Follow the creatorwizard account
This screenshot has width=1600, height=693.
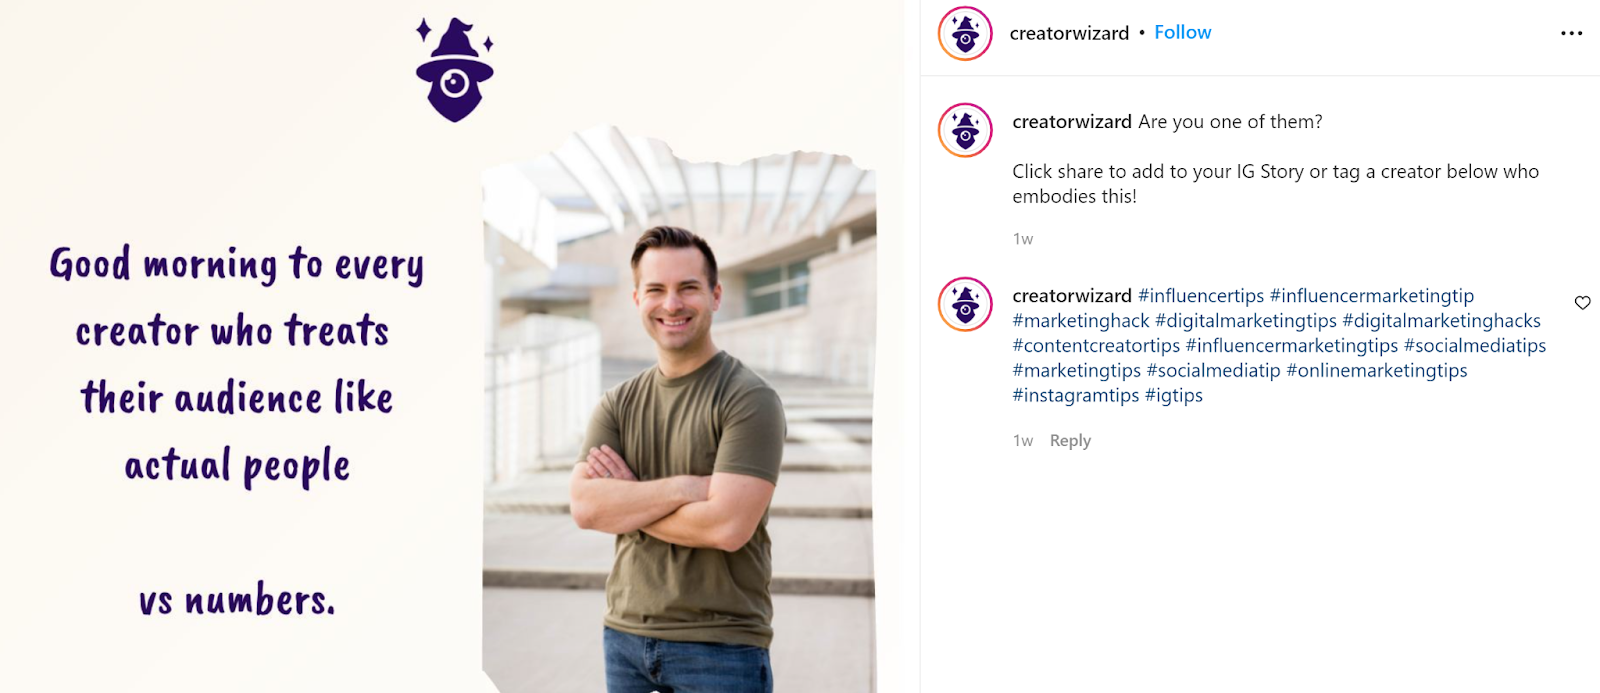click(x=1182, y=32)
